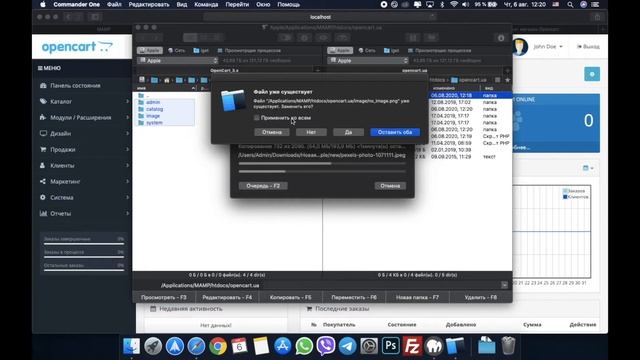Select the 'catalog' folder in the left panel
Screen dimensions: 640x360
pos(154,109)
